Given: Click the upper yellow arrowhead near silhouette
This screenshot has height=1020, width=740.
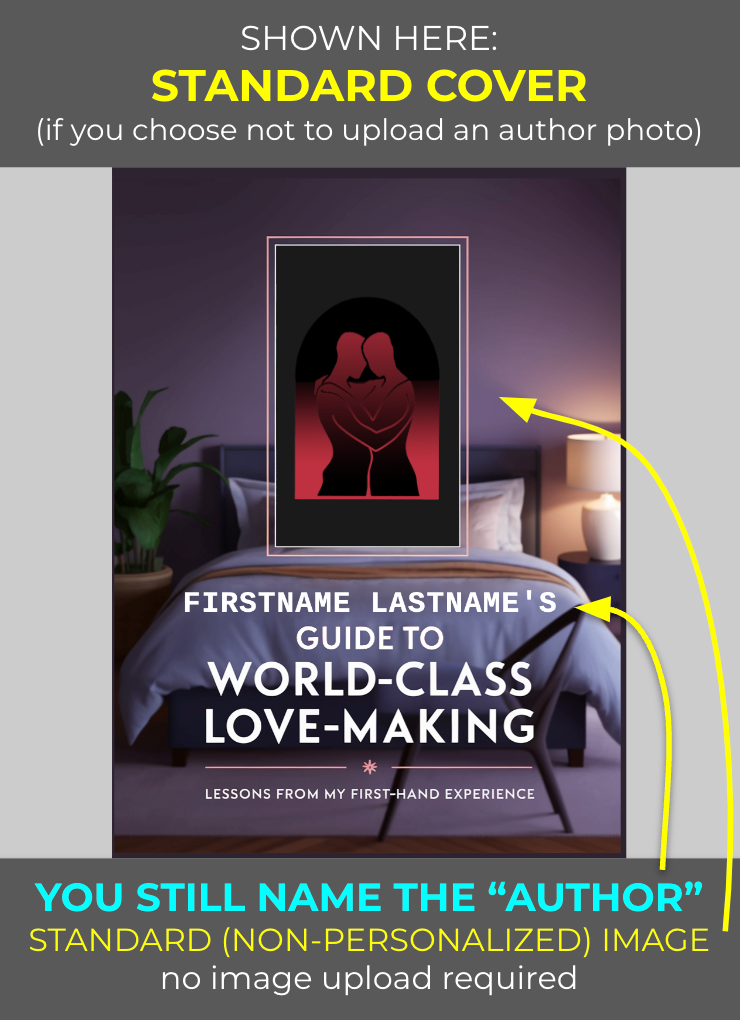Looking at the screenshot, I should pyautogui.click(x=515, y=404).
